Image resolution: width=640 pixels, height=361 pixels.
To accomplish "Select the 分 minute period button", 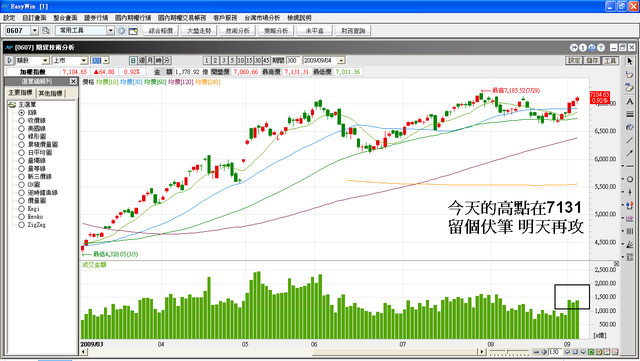I will (x=167, y=60).
